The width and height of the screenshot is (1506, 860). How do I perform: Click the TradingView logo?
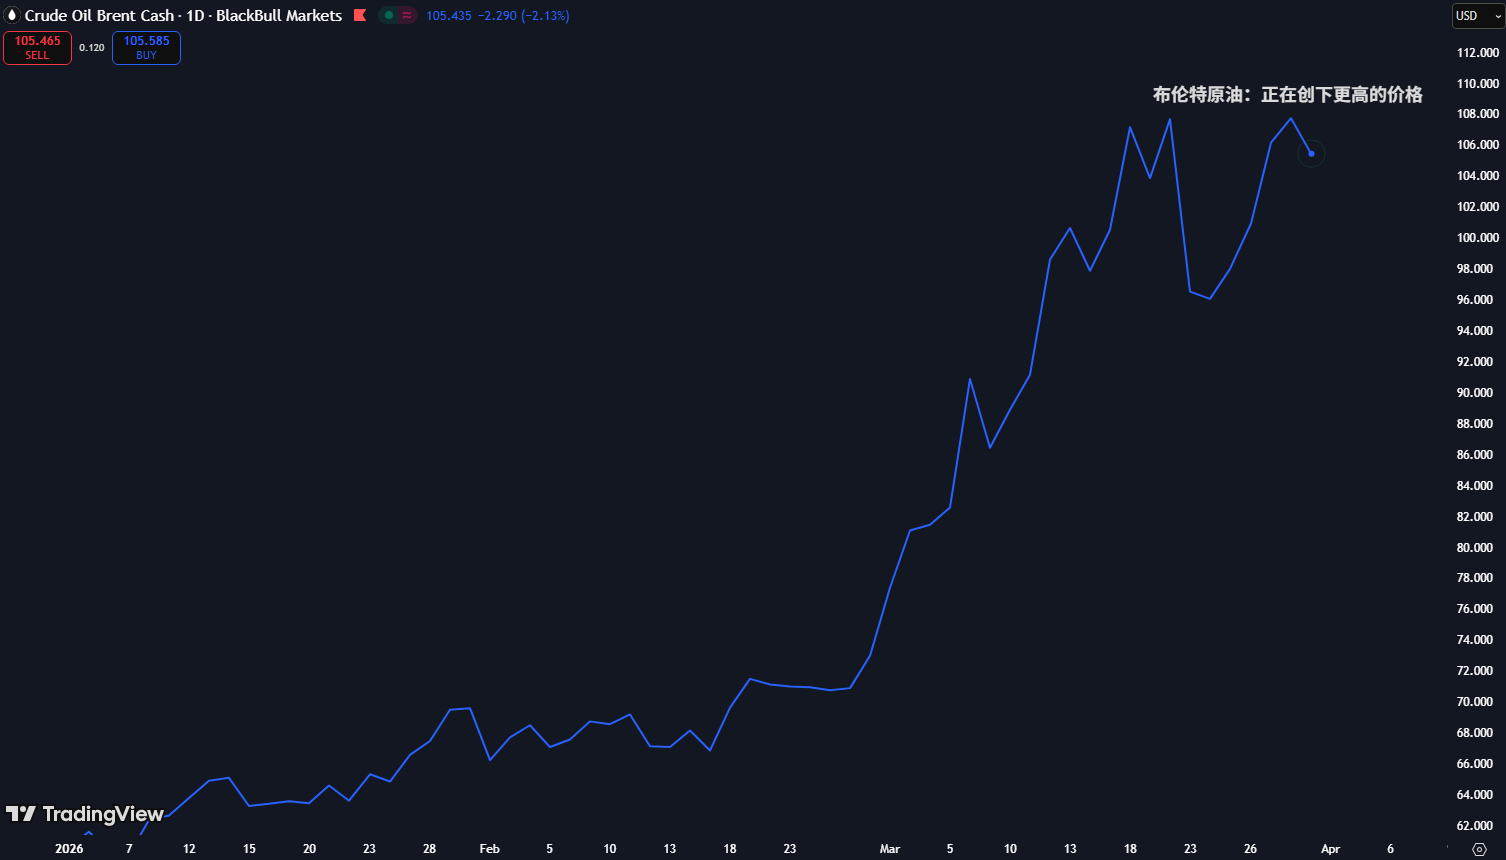point(85,814)
